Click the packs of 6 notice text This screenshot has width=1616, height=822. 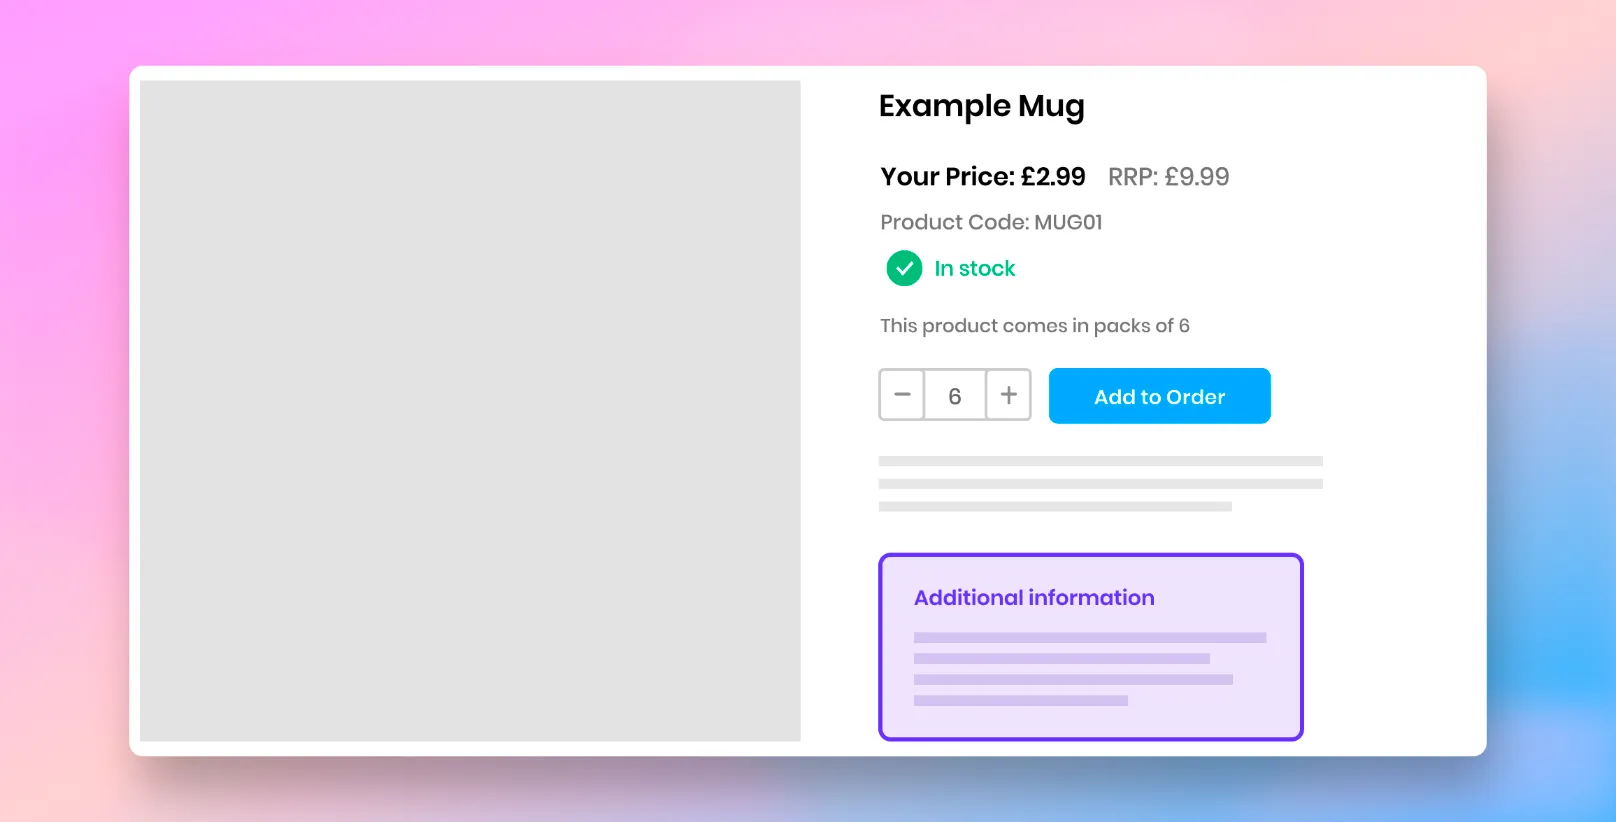click(1035, 326)
